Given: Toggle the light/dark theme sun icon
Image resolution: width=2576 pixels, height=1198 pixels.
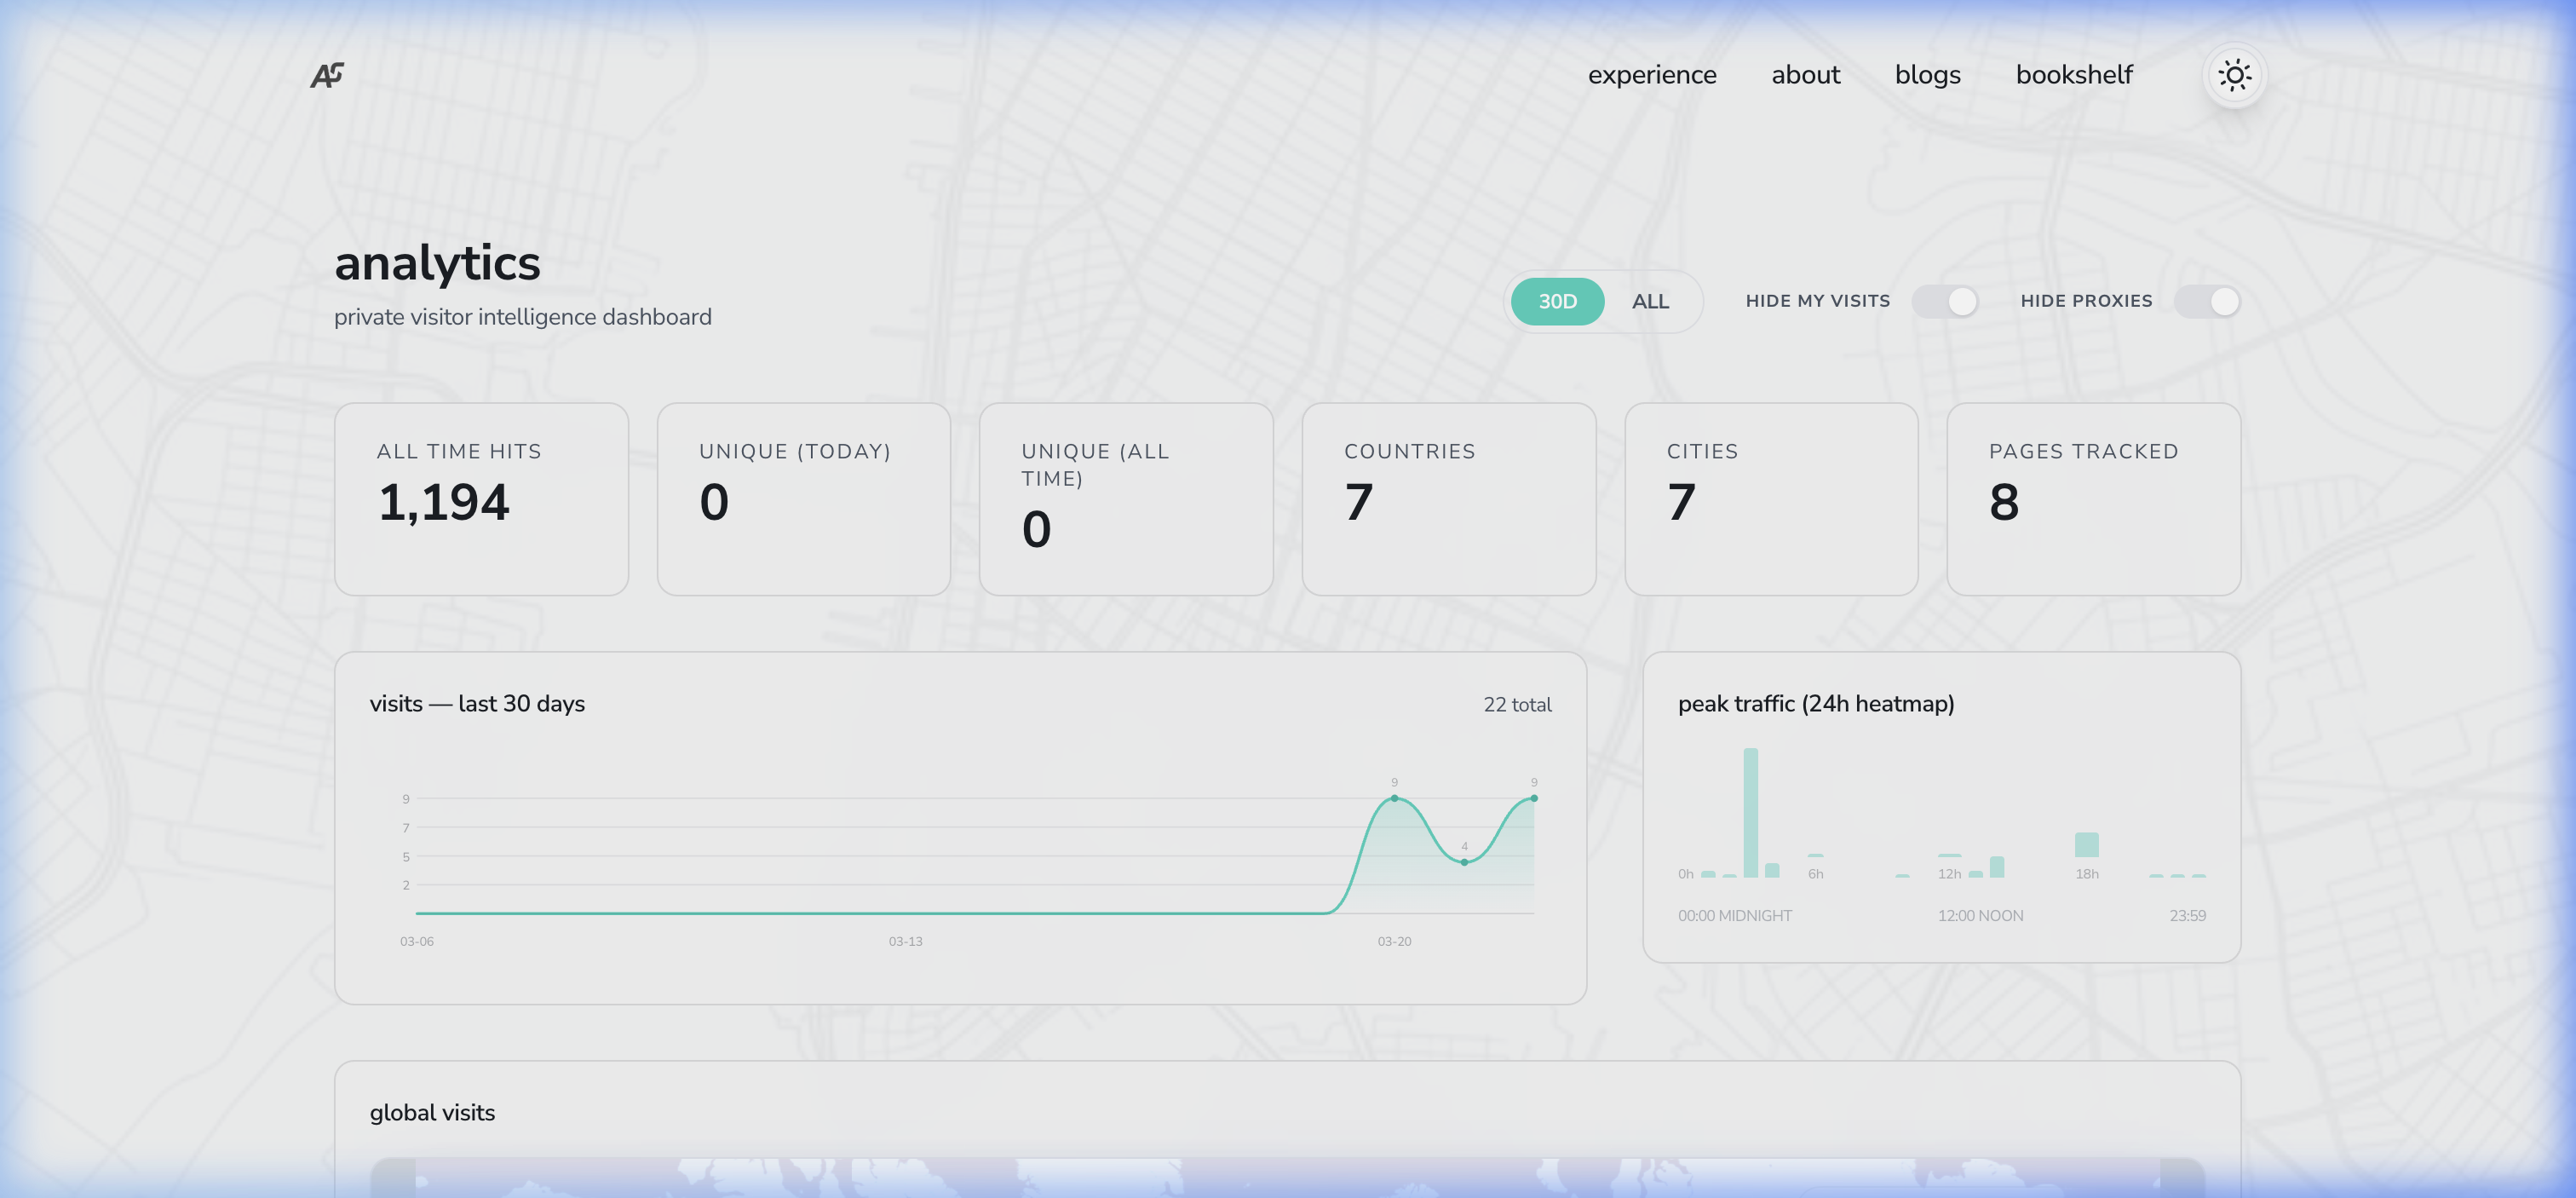Looking at the screenshot, I should coord(2235,74).
